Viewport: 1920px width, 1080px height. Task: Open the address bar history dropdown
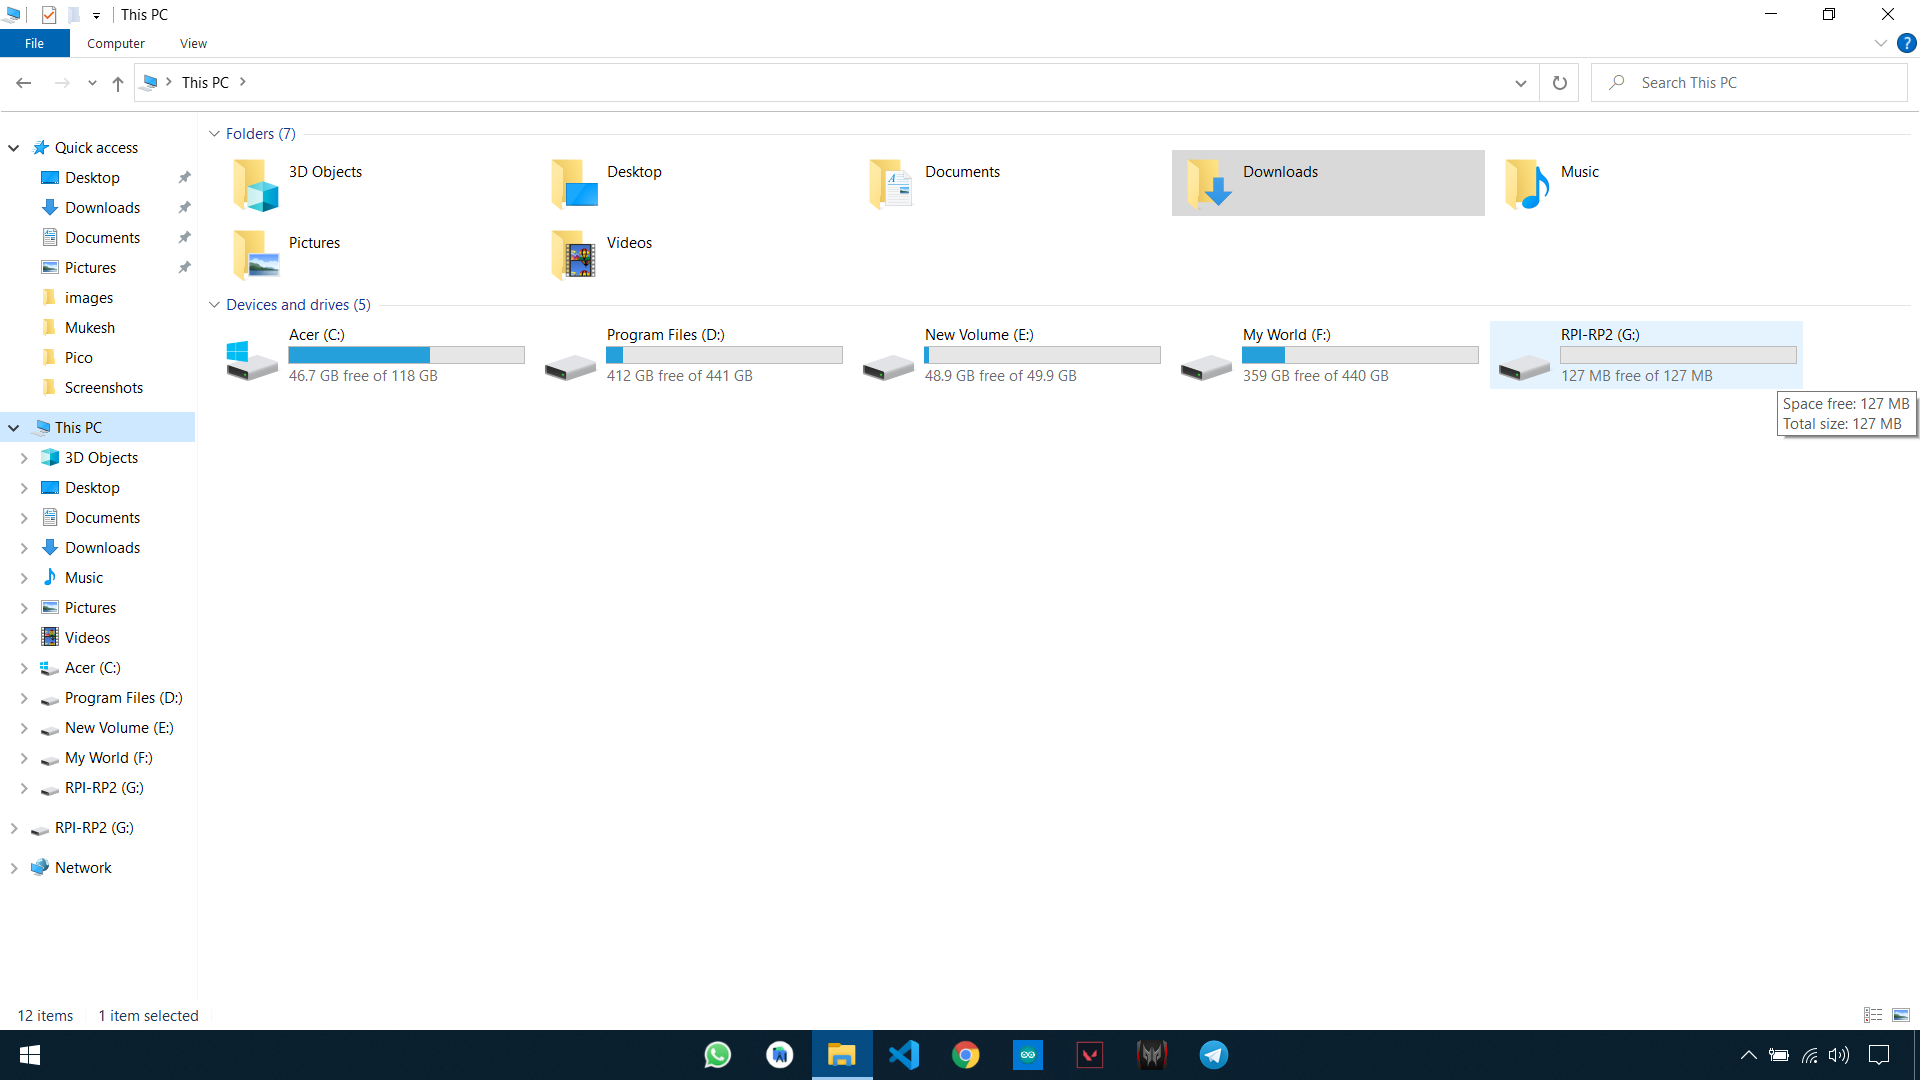(1520, 83)
